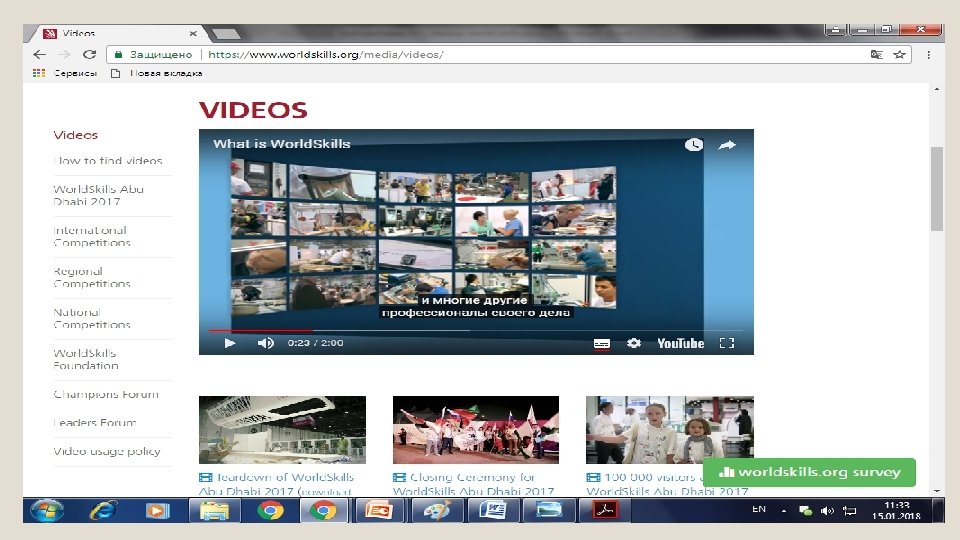Toggle subtitles on the YouTube player
The height and width of the screenshot is (540, 960).
[x=602, y=343]
